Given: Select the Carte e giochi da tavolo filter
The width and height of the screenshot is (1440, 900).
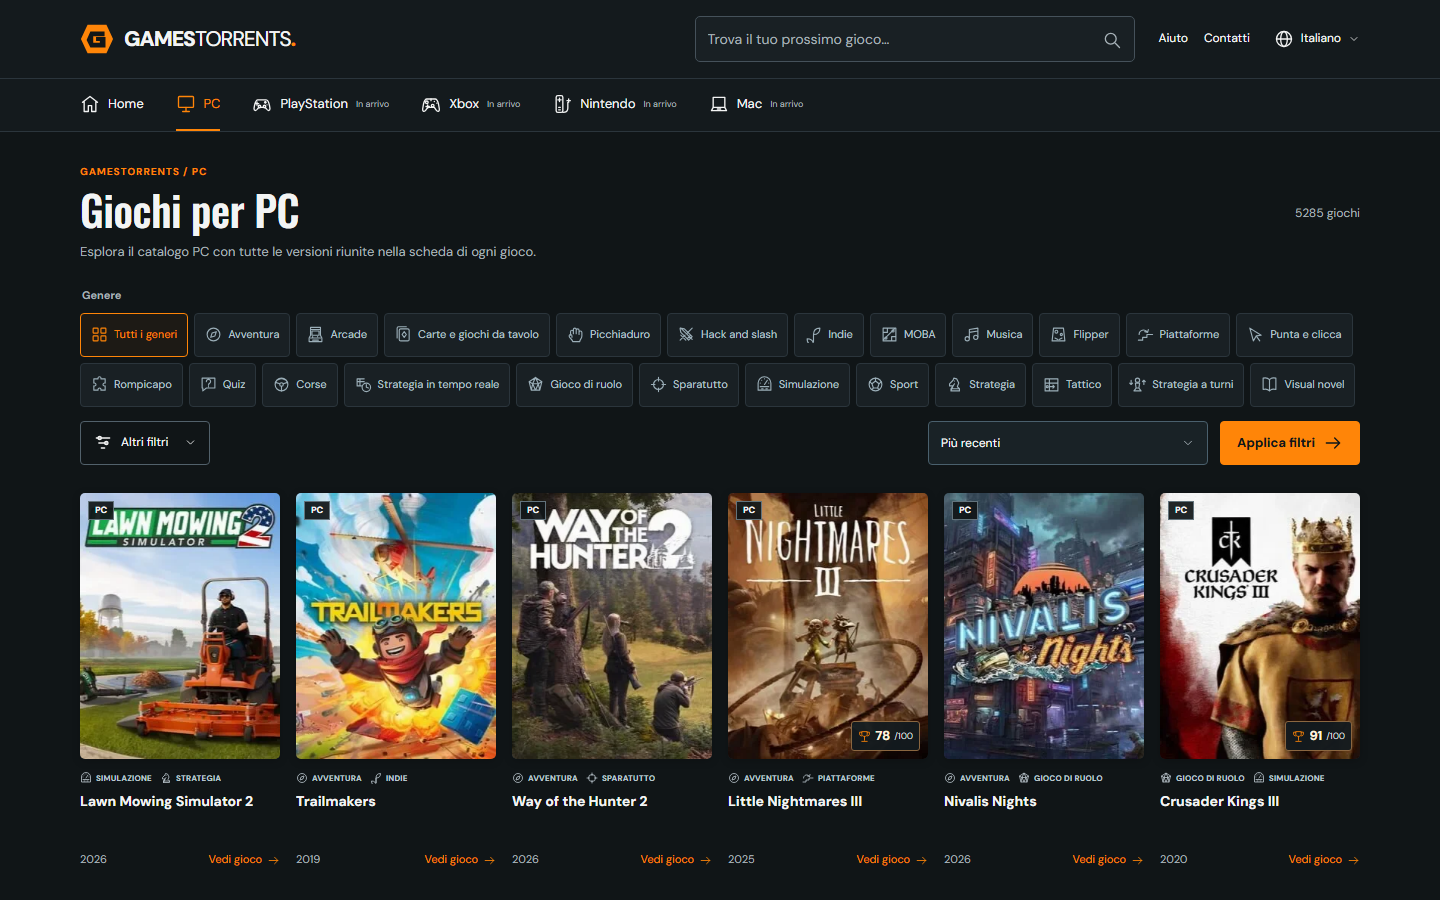Looking at the screenshot, I should pyautogui.click(x=467, y=335).
